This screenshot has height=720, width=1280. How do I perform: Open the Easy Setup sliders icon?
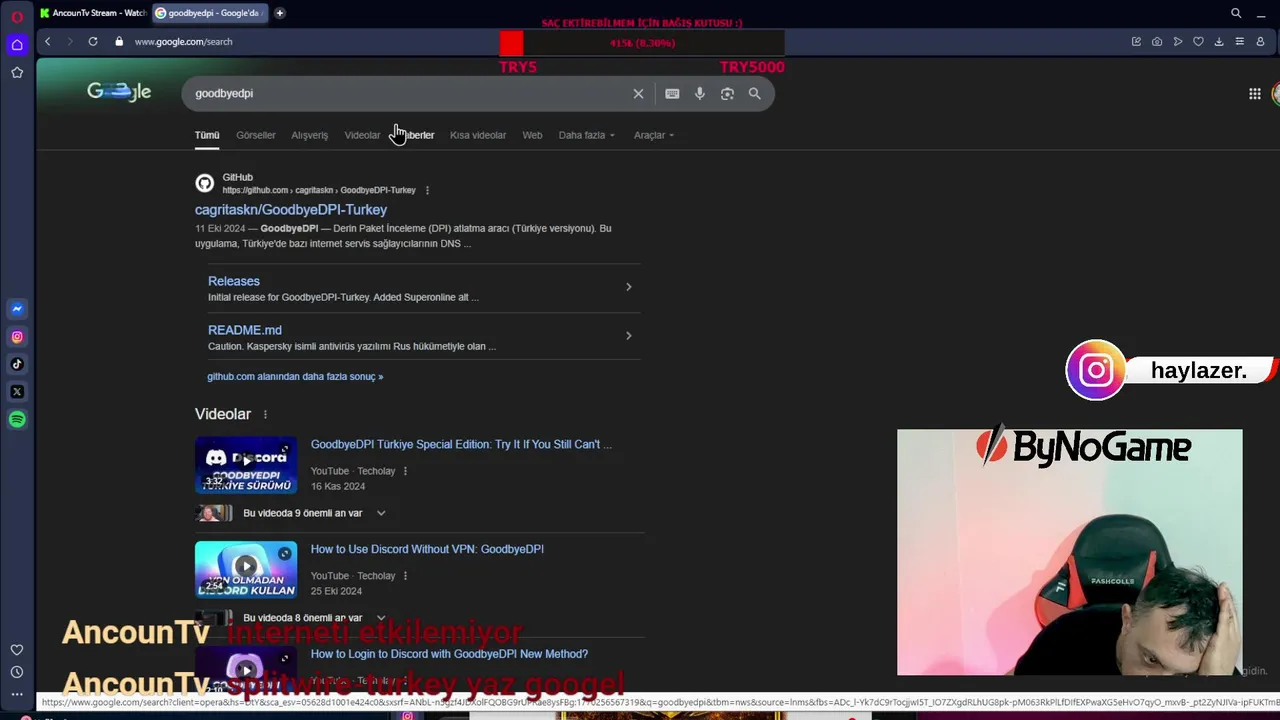click(x=1239, y=42)
